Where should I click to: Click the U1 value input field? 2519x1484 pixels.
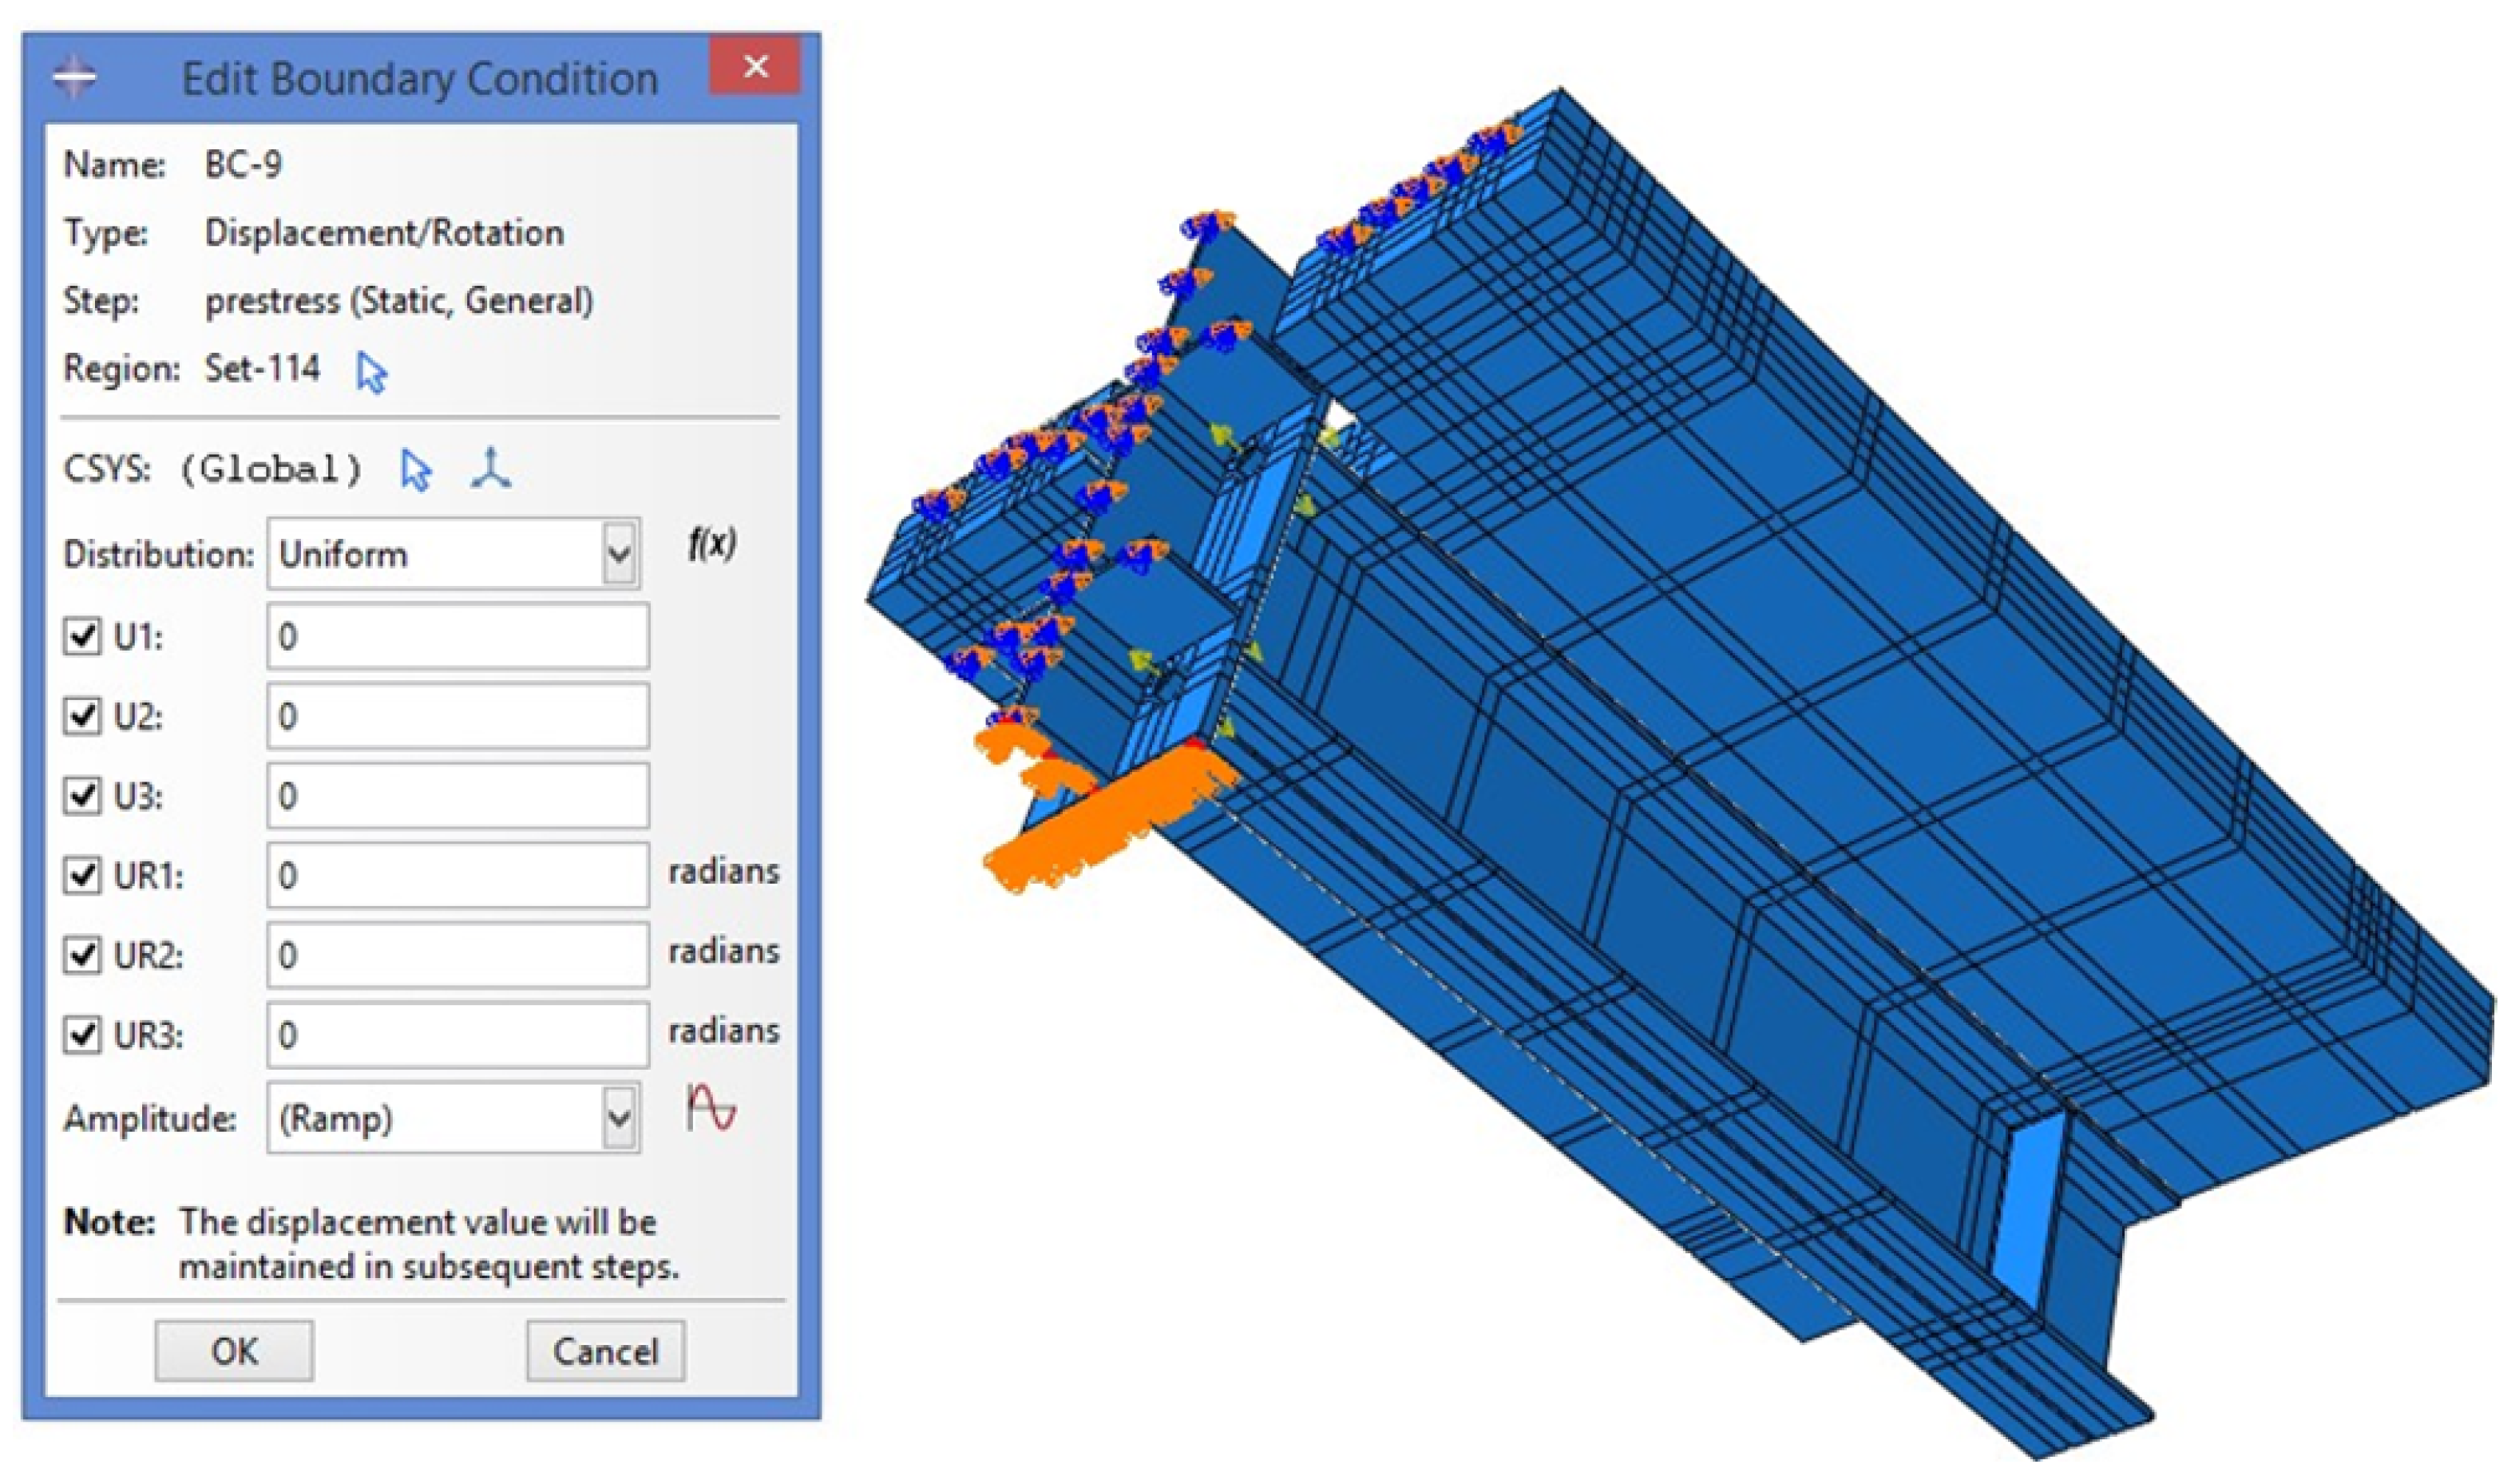457,636
